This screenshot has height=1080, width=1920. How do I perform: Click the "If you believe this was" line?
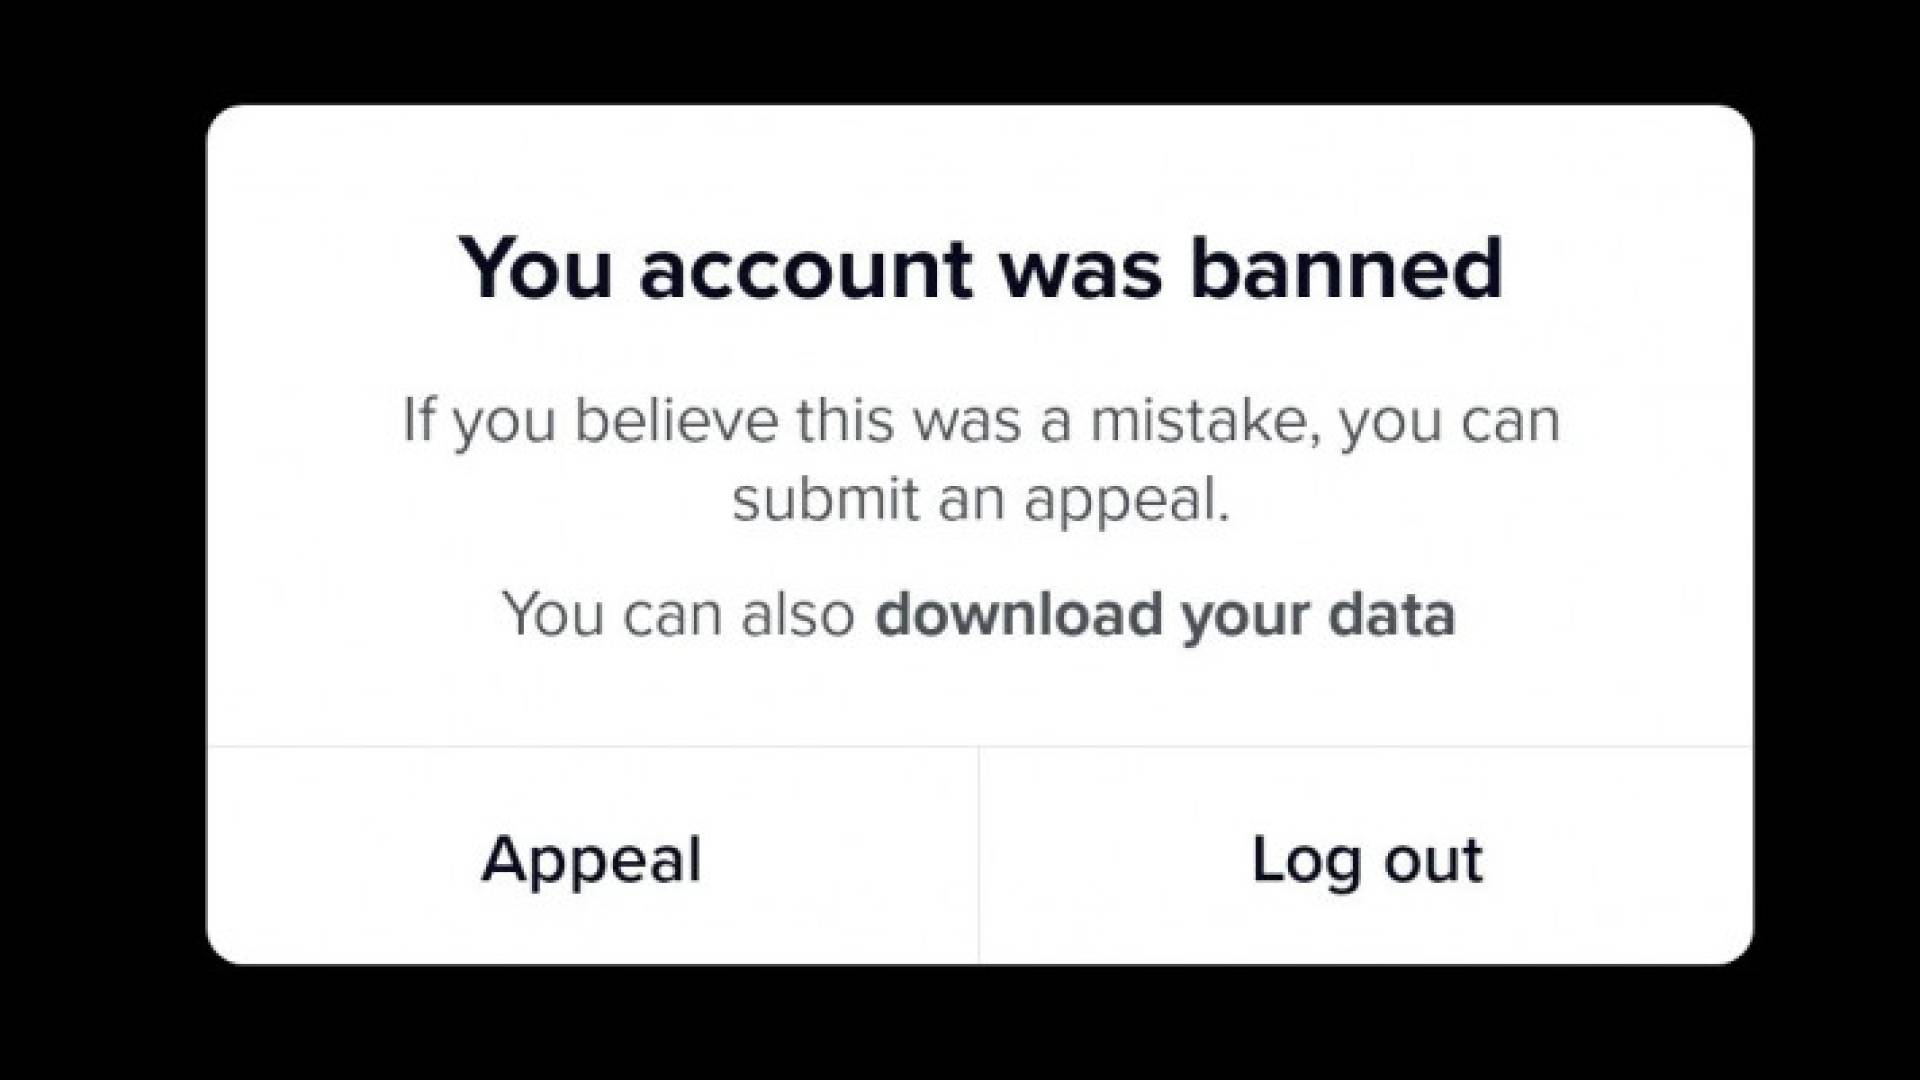coord(980,420)
